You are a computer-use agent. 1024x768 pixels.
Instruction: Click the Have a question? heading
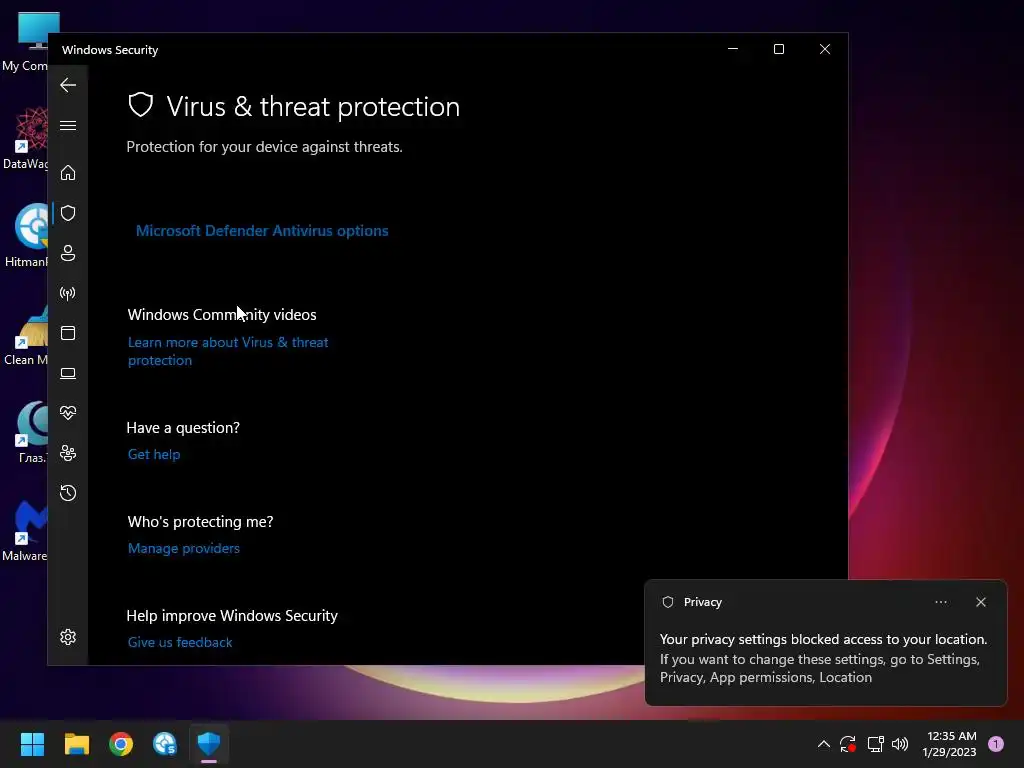coord(183,428)
